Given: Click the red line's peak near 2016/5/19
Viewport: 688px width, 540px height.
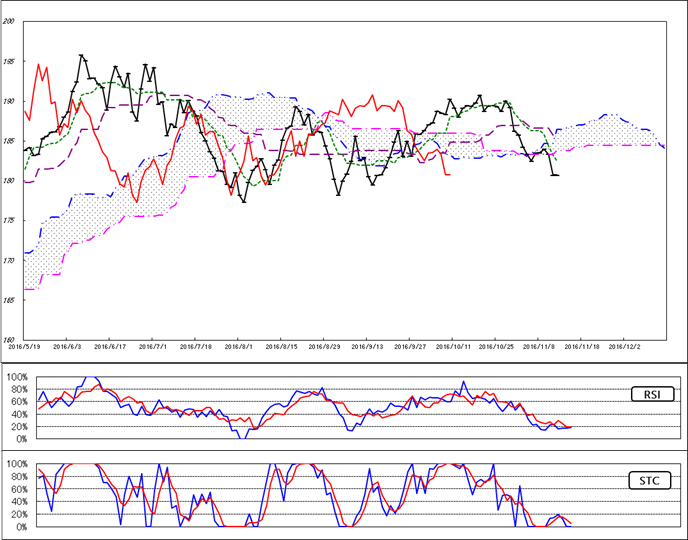Looking at the screenshot, I should tap(39, 65).
